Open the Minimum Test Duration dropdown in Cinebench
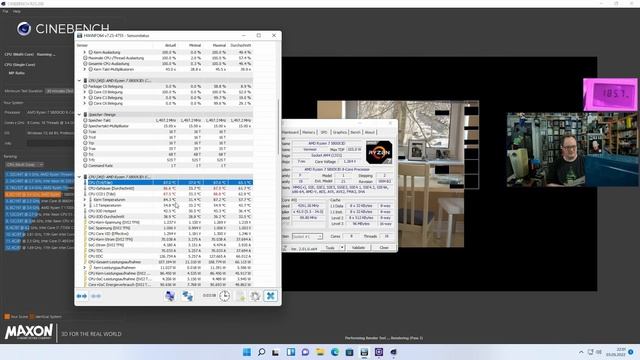The image size is (640, 360). point(60,91)
